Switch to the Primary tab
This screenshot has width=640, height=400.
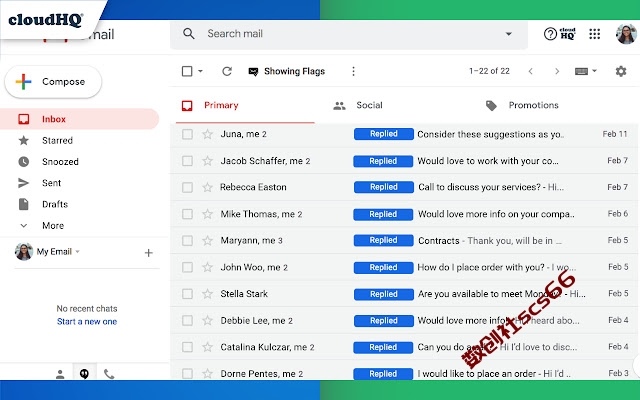pos(245,105)
